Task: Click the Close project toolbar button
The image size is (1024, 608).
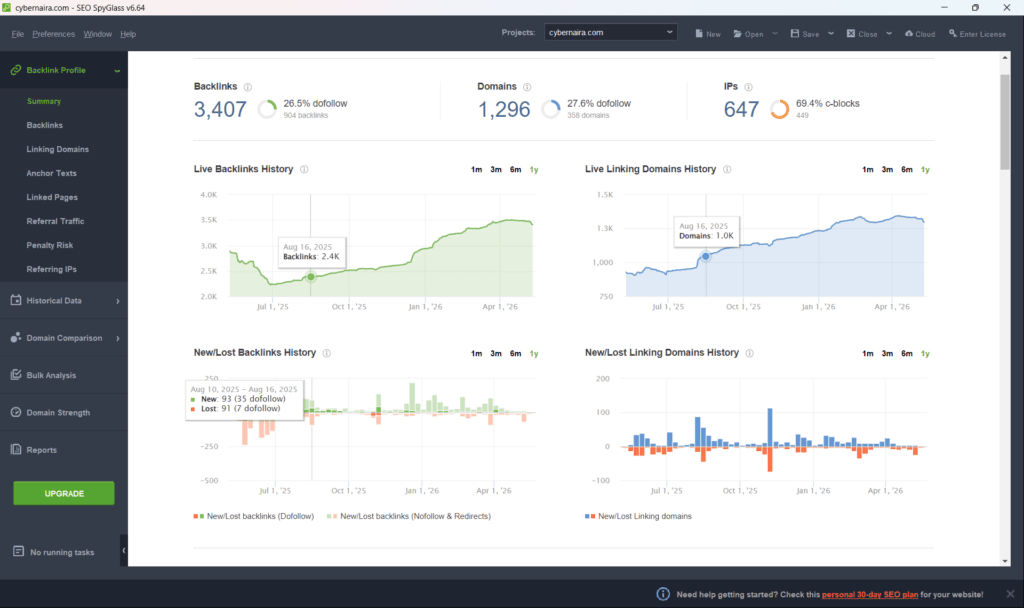Action: tap(862, 34)
